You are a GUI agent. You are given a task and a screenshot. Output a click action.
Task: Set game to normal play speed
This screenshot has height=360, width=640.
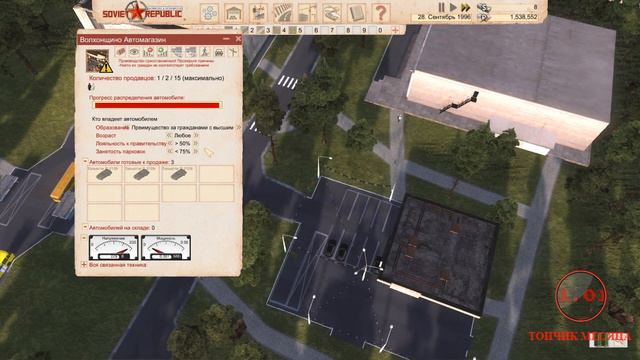[x=453, y=7]
